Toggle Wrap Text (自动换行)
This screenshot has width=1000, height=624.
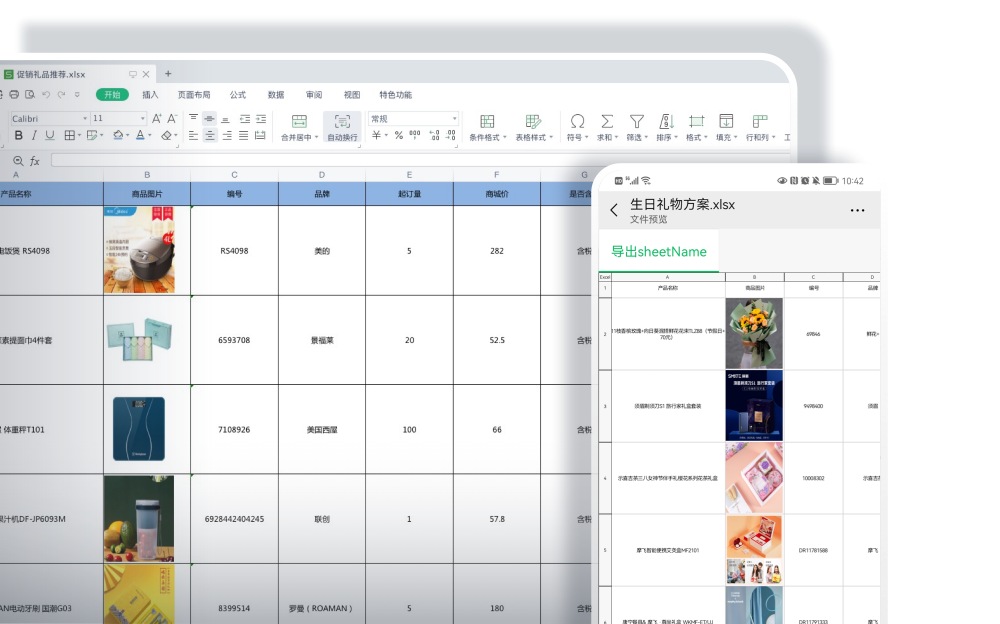342,126
